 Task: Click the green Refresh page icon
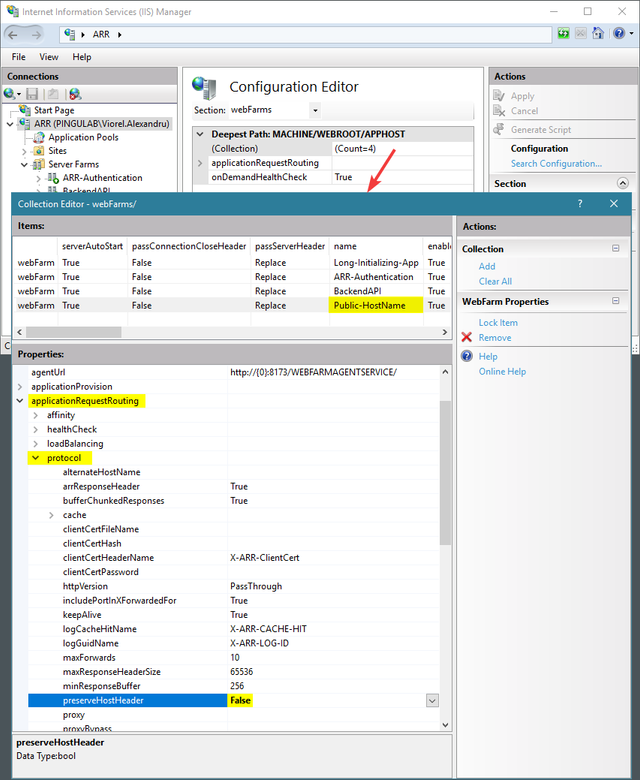point(563,33)
